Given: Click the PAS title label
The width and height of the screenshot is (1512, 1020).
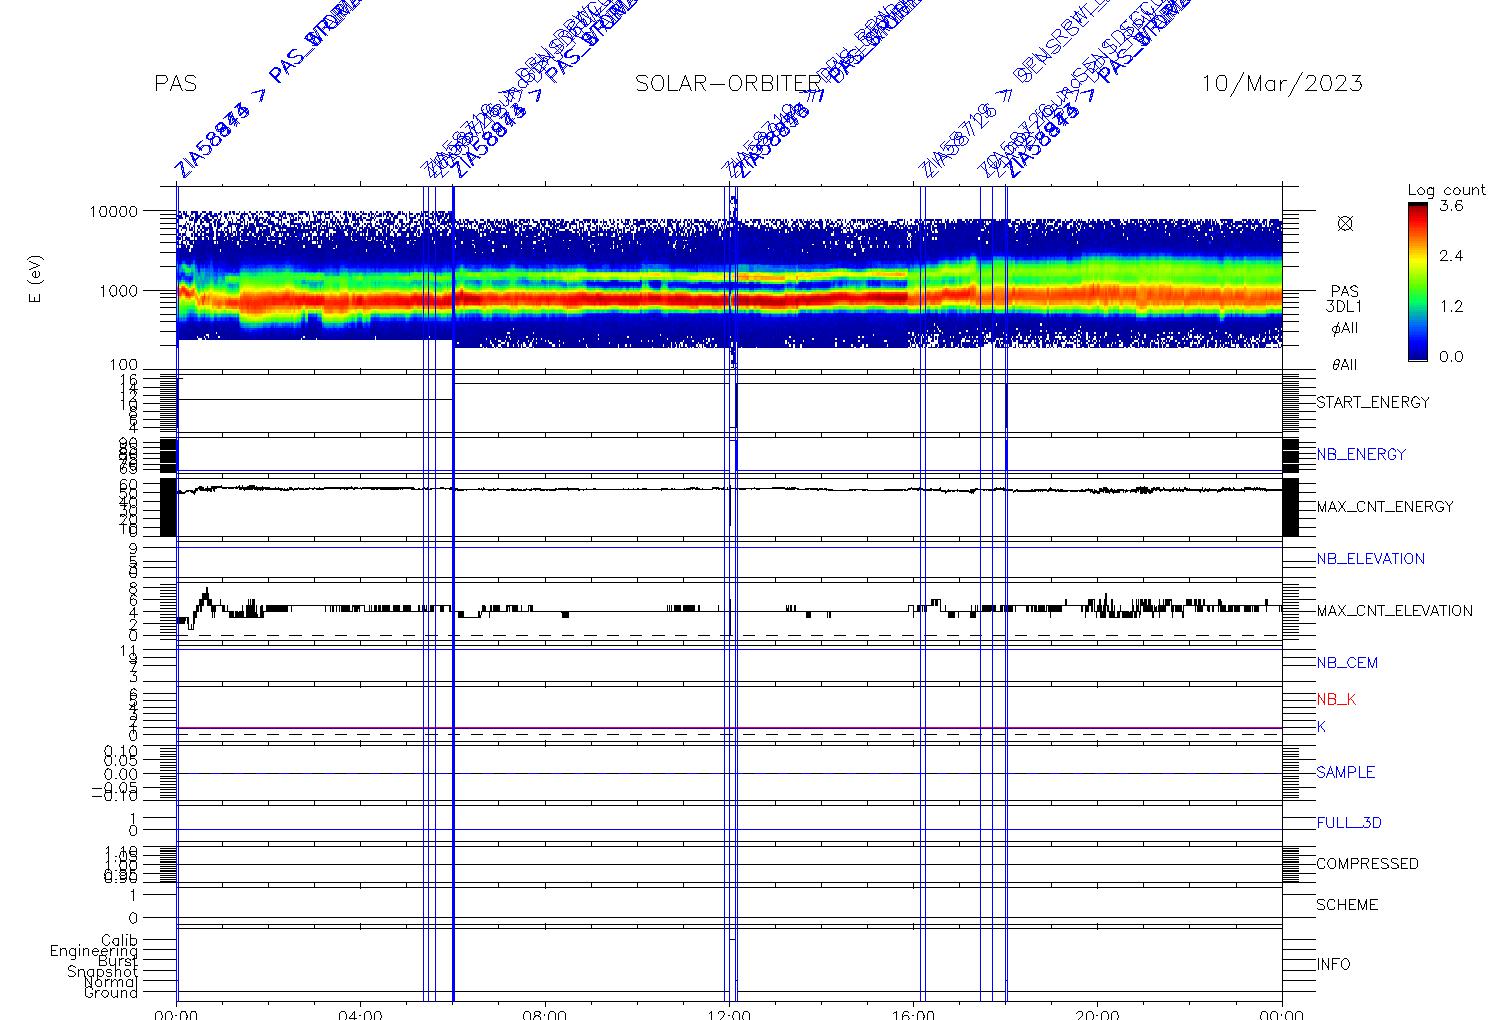Looking at the screenshot, I should tap(175, 84).
